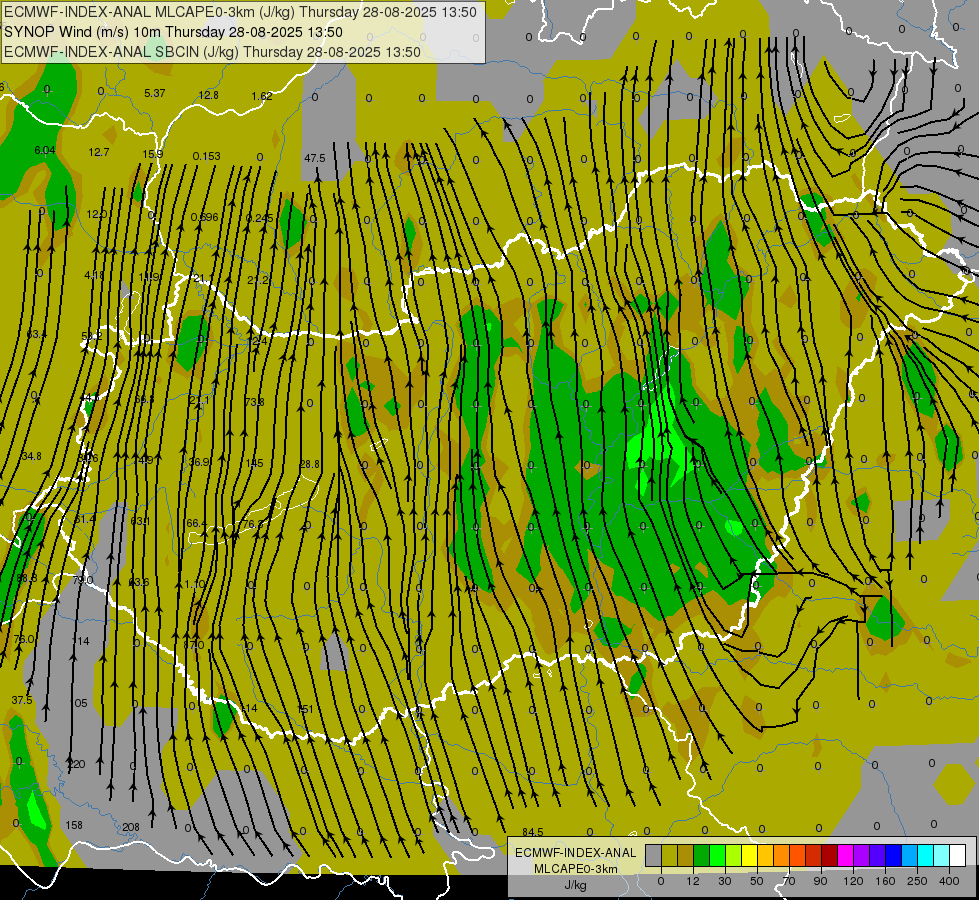Viewport: 979px width, 900px height.
Task: Pick the dark green swatch in the color scale
Action: point(702,856)
